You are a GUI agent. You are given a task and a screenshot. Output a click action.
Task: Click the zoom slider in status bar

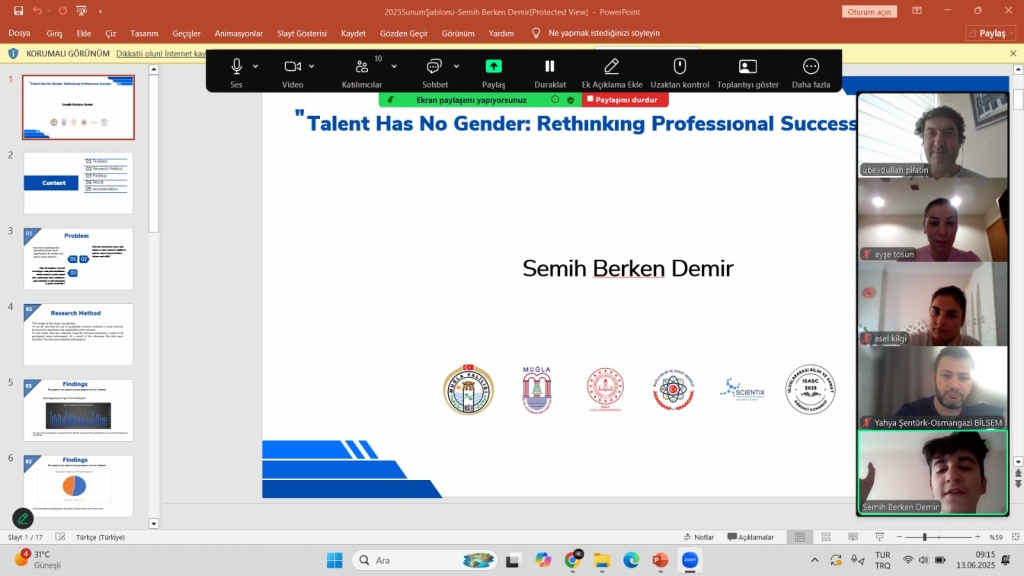pyautogui.click(x=925, y=537)
